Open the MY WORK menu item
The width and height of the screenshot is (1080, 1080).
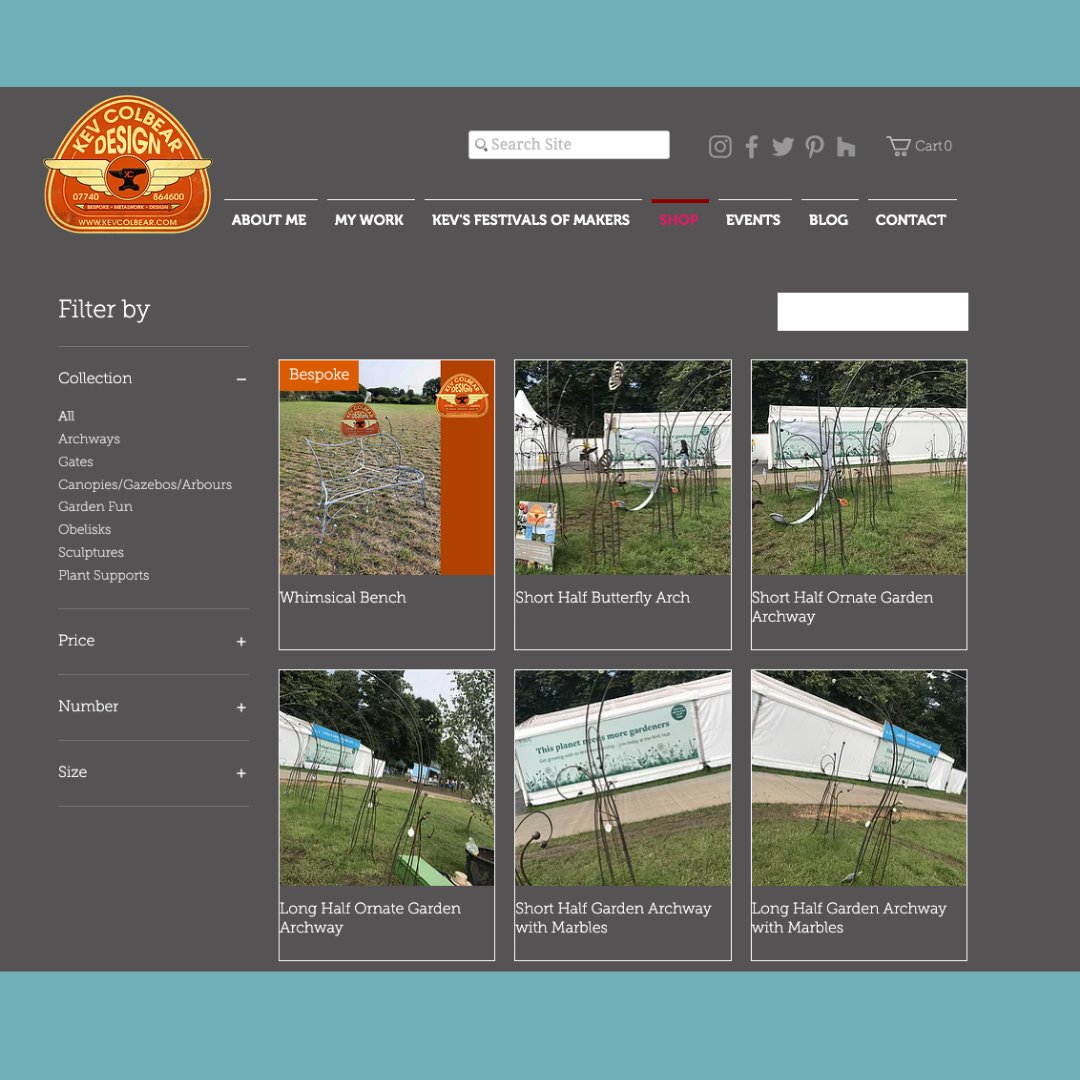pyautogui.click(x=368, y=219)
